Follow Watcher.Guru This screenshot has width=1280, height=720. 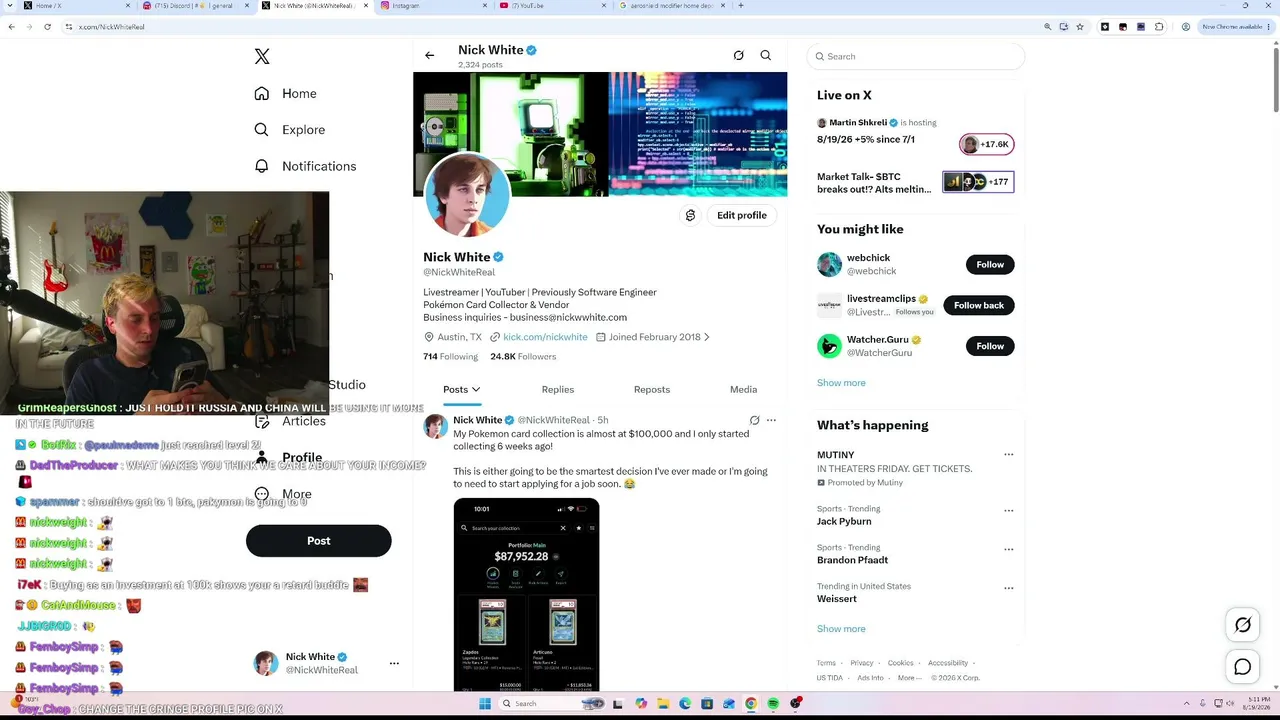tap(990, 346)
